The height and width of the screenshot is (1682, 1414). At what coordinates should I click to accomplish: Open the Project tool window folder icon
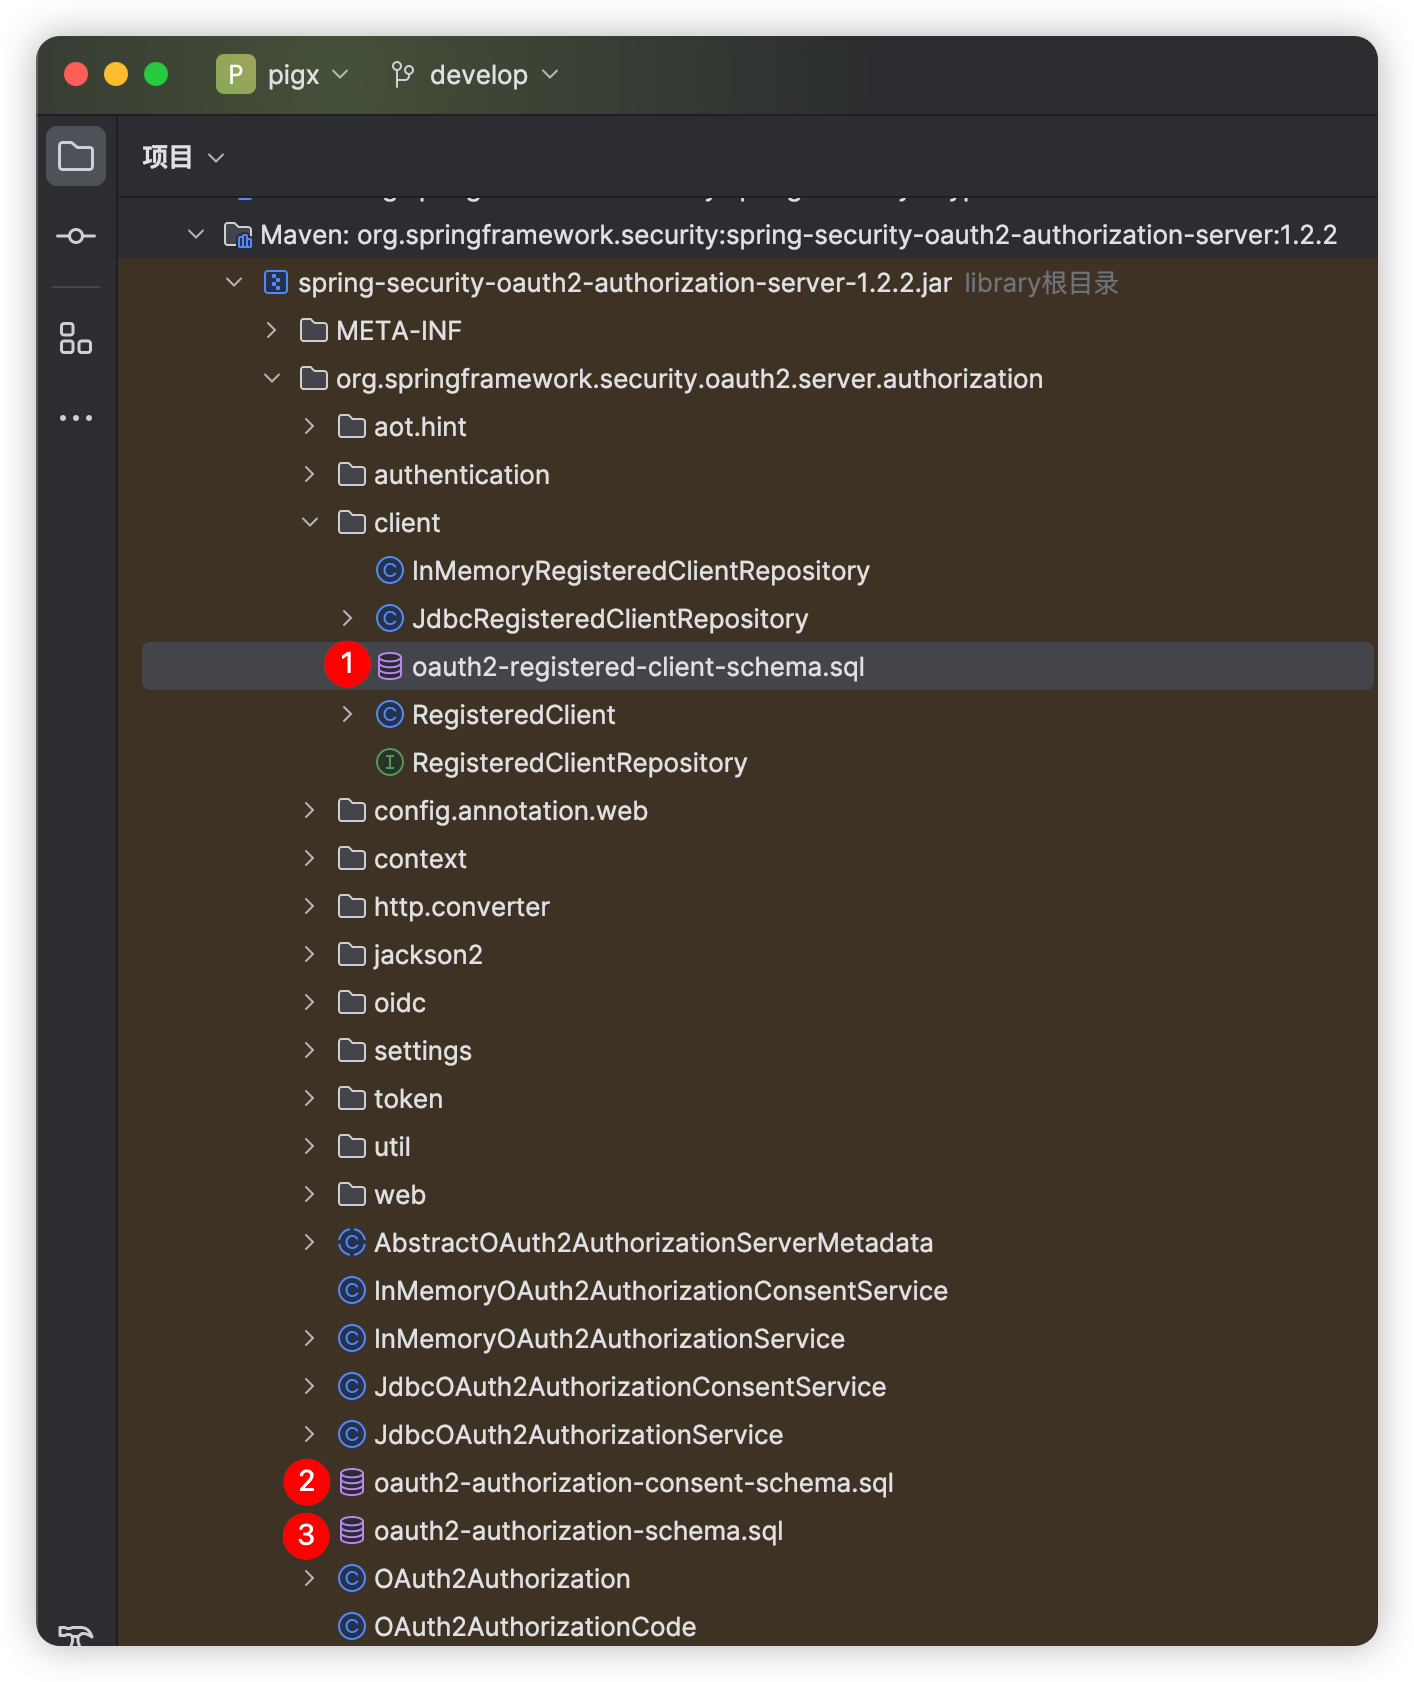76,156
